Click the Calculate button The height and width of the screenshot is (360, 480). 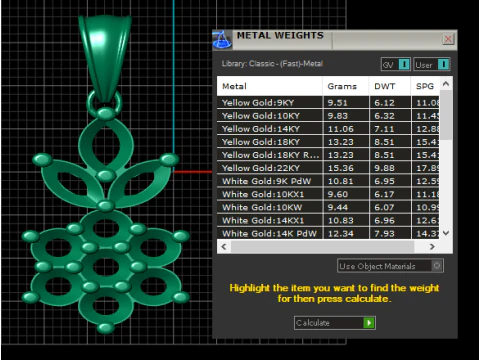tap(335, 323)
